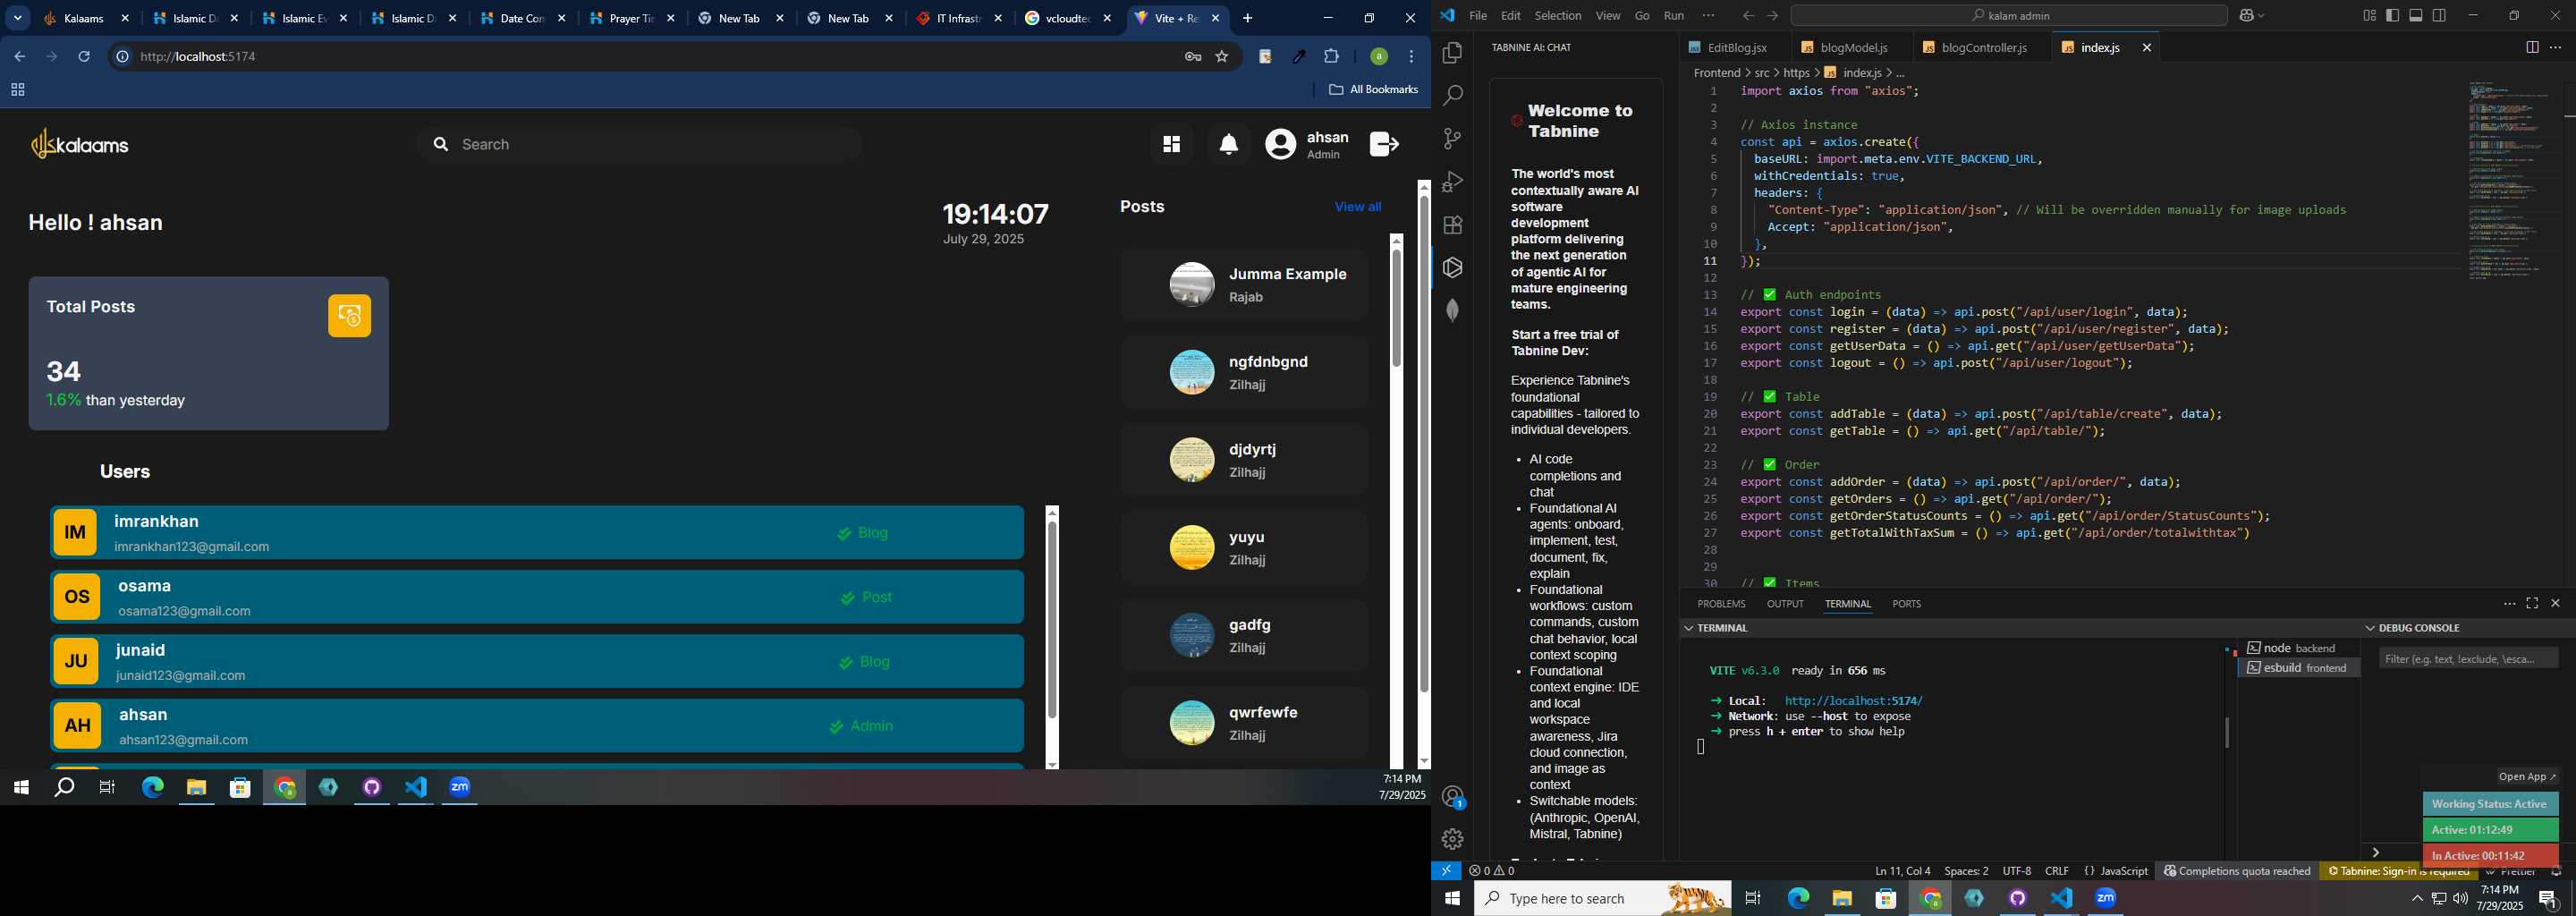2576x916 pixels.
Task: Focus the Kalaams Search field
Action: [640, 145]
